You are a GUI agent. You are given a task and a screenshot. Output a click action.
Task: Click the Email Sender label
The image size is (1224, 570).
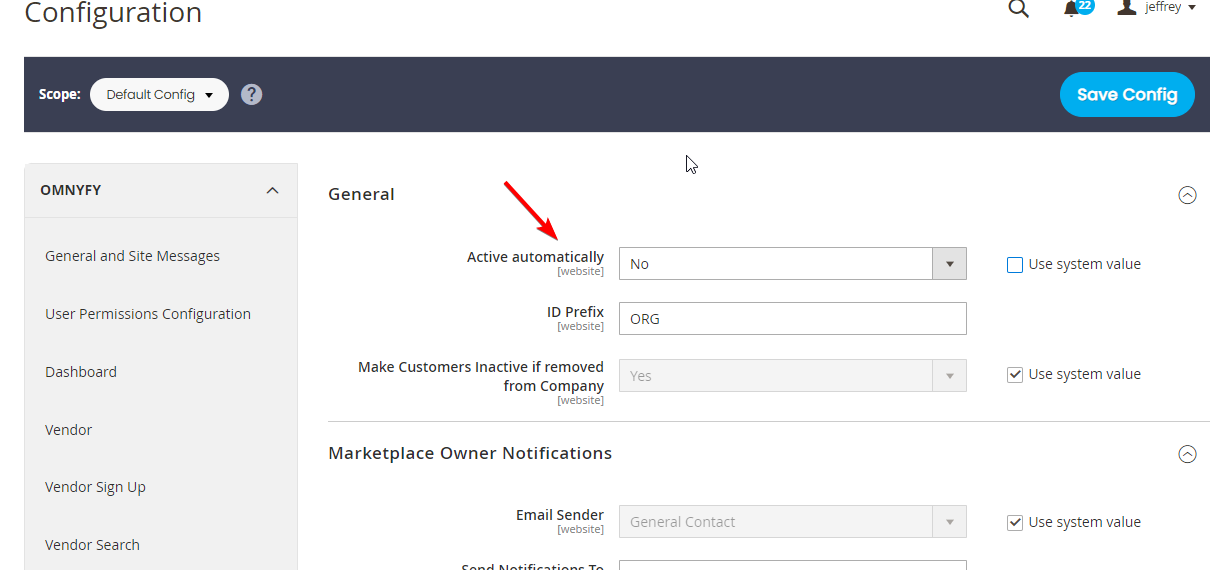(x=560, y=515)
